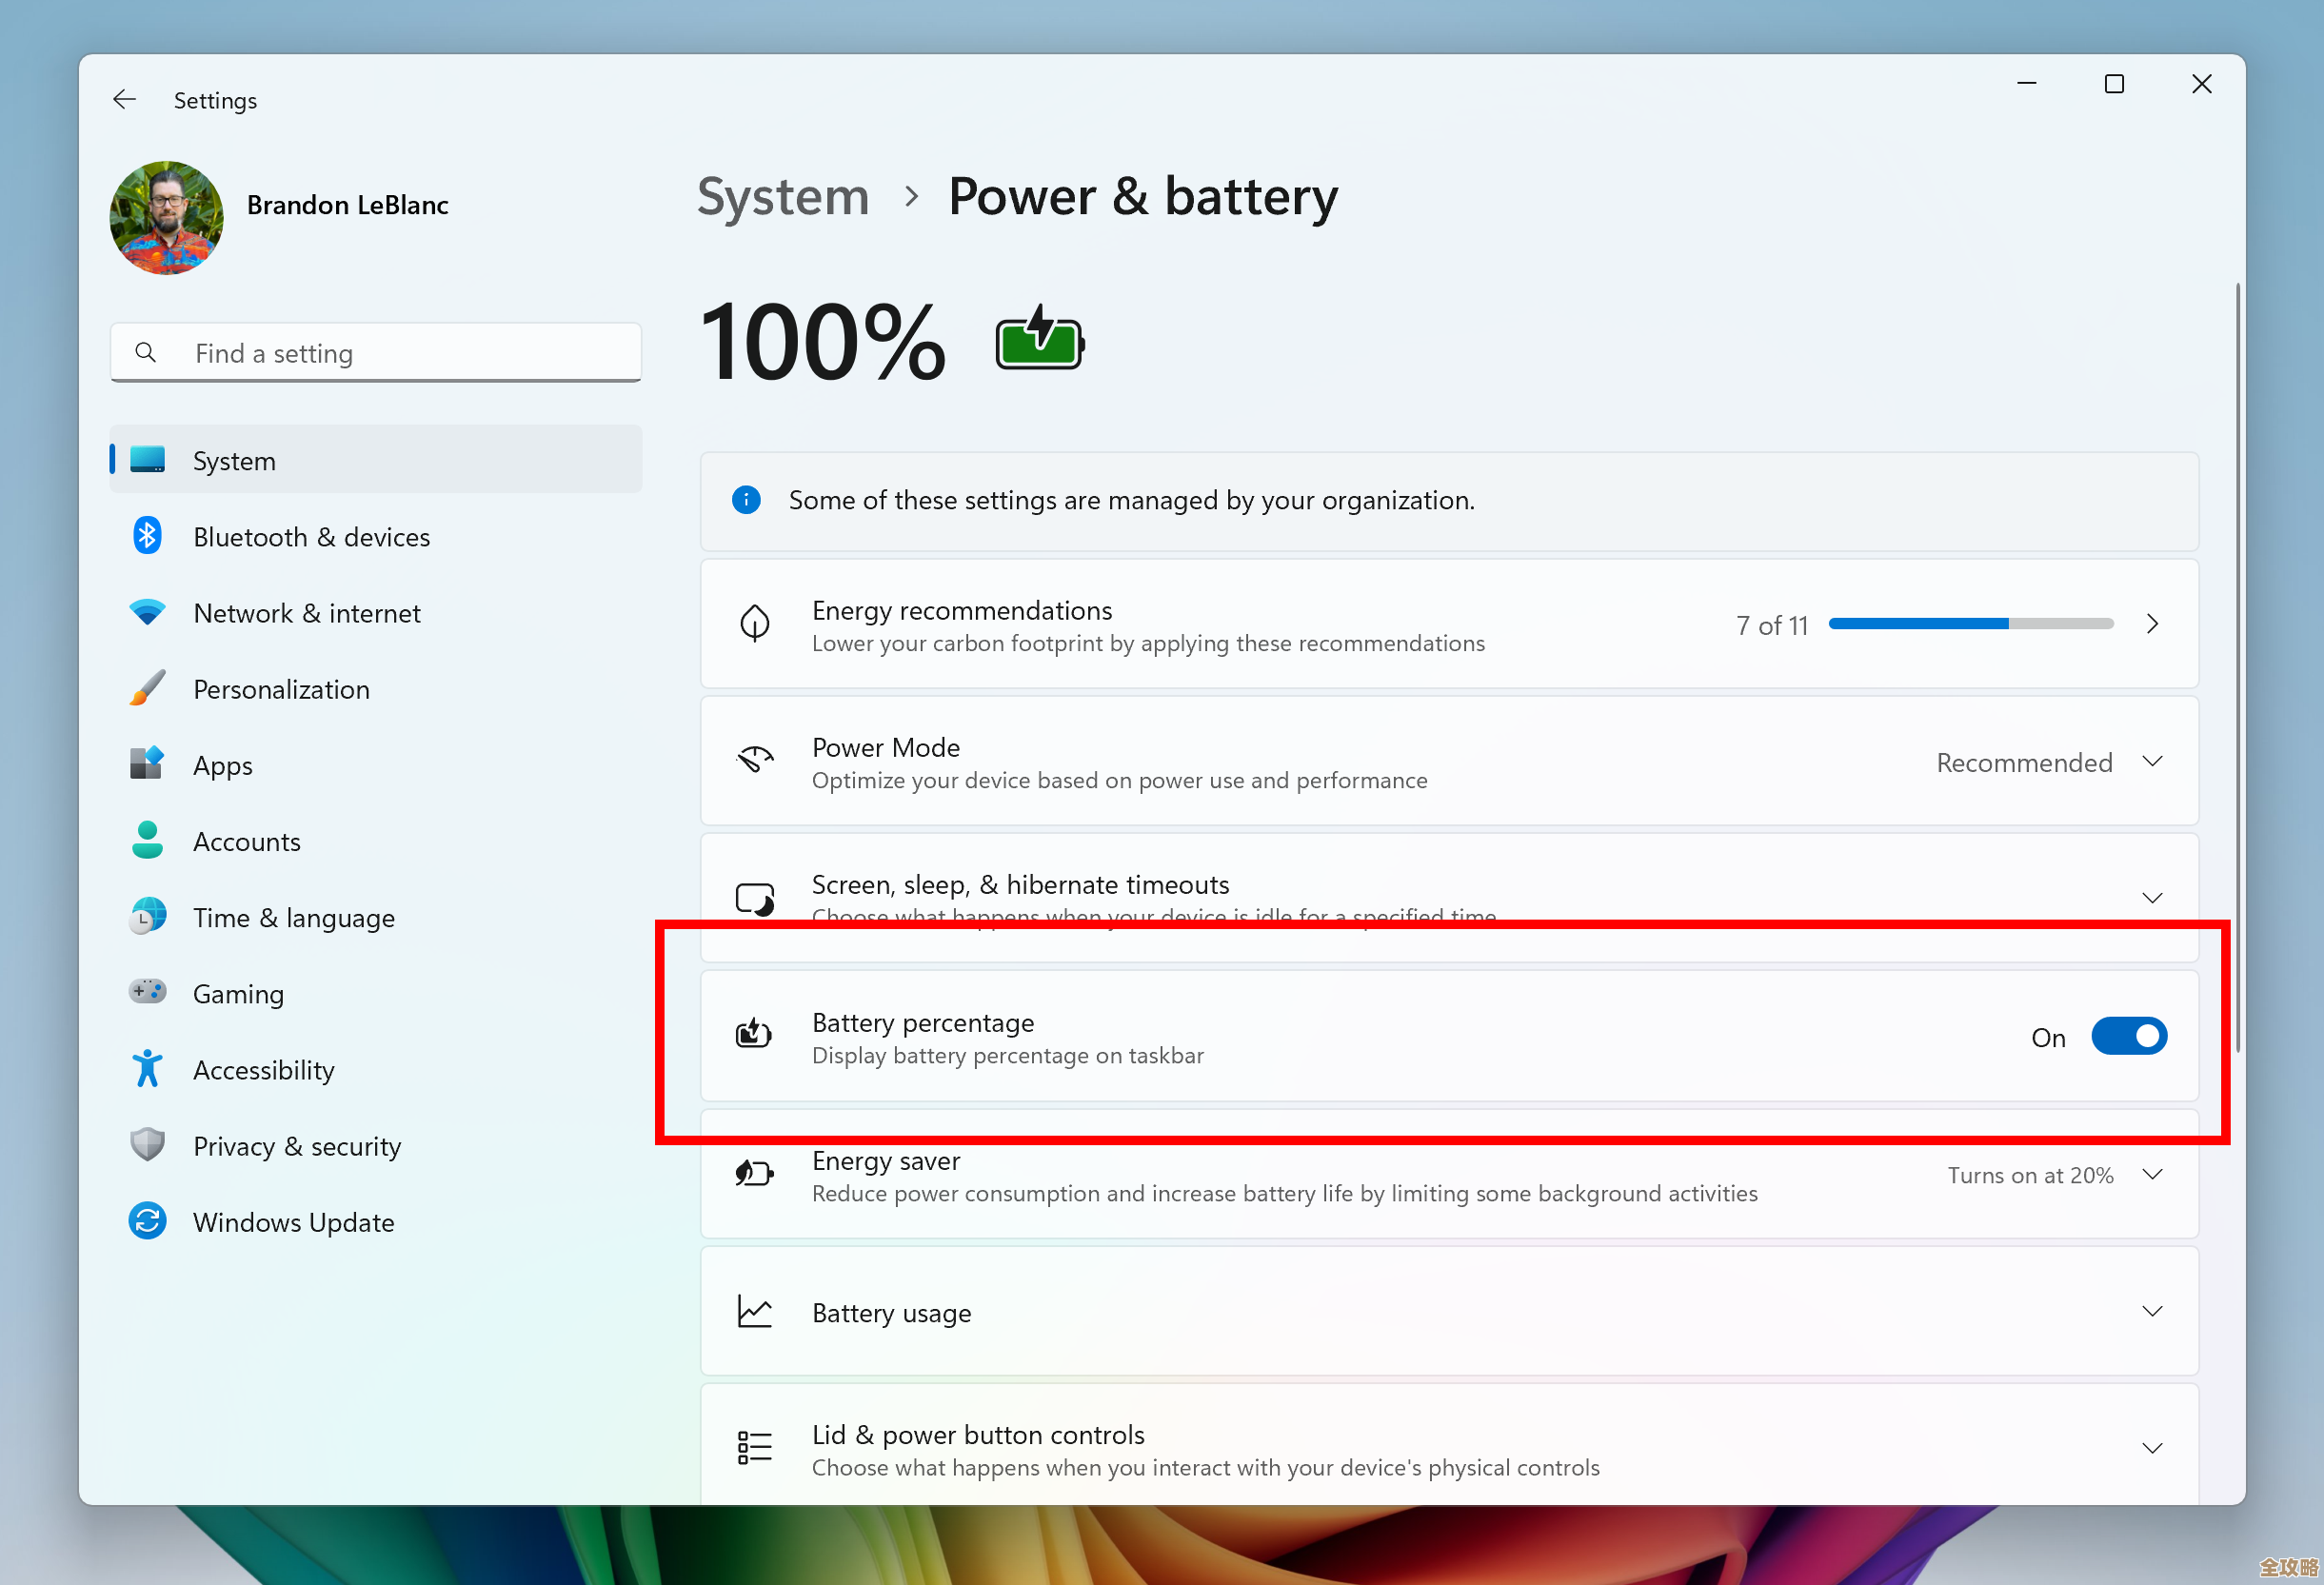The width and height of the screenshot is (2324, 1585).
Task: Click the System breadcrumb link
Action: [x=783, y=196]
